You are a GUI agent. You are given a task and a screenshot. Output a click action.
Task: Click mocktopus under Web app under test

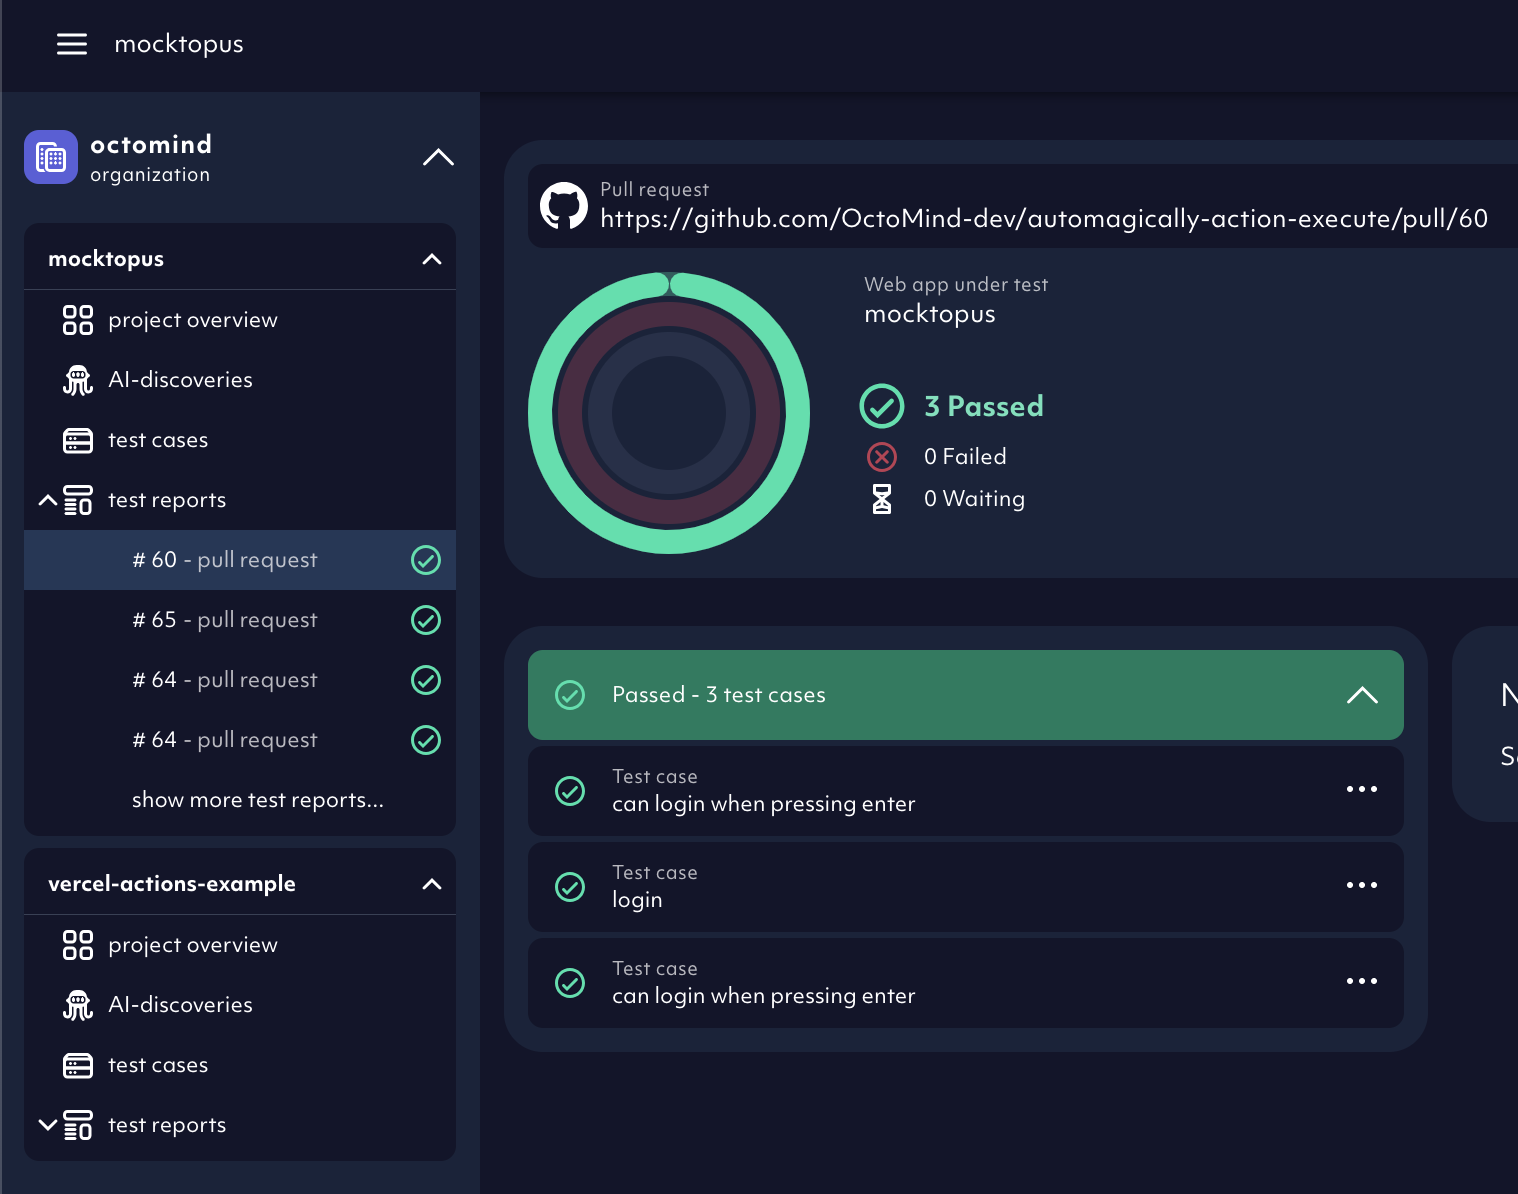pos(930,314)
